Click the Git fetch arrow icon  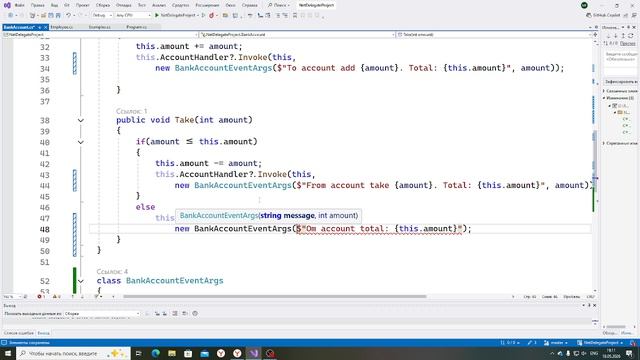click(609, 36)
